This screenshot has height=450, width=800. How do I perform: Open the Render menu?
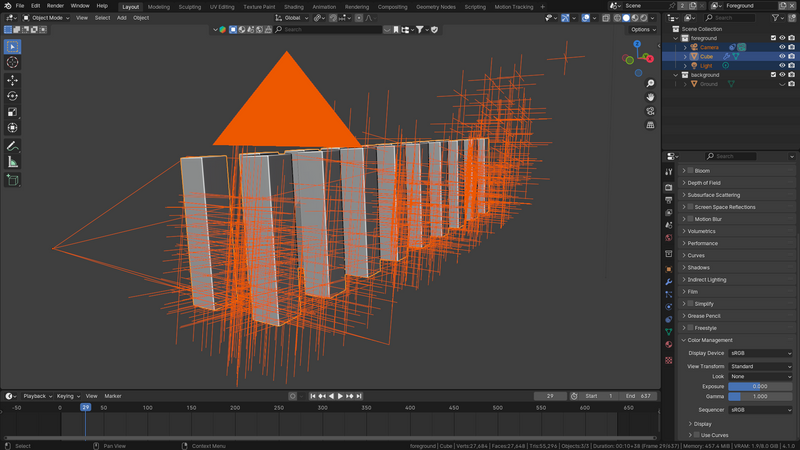[x=55, y=6]
